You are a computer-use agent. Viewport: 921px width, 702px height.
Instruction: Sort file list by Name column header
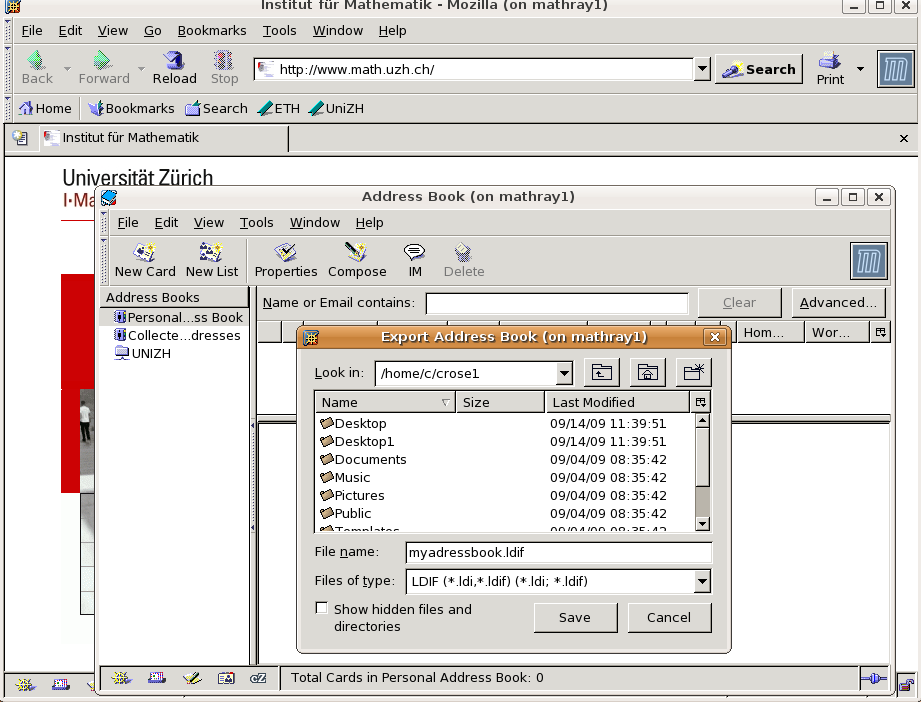point(385,402)
